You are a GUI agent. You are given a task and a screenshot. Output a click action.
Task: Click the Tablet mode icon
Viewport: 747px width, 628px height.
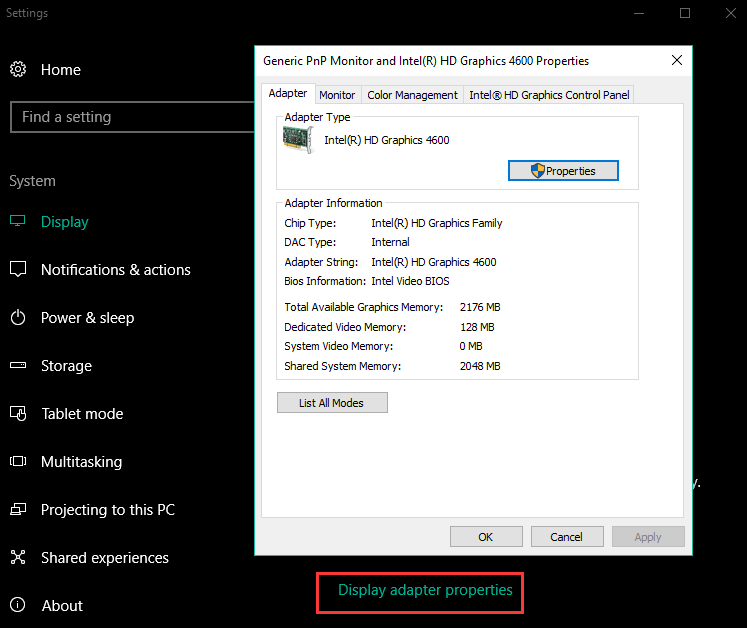click(18, 414)
